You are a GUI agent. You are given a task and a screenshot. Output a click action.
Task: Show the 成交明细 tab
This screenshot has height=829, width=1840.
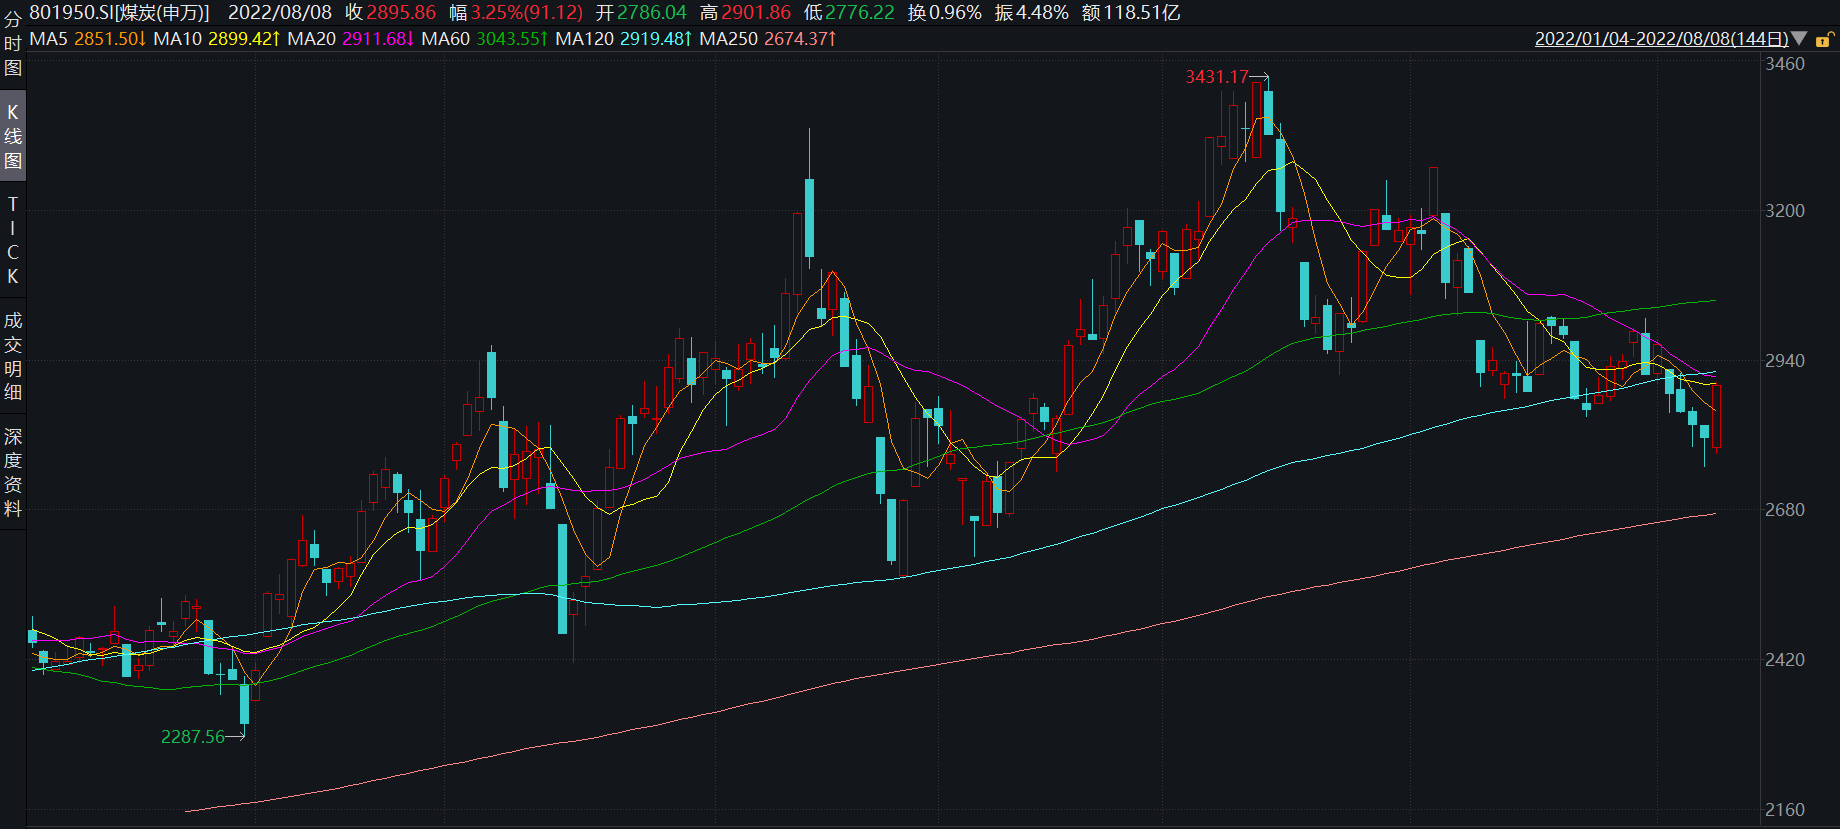point(13,356)
